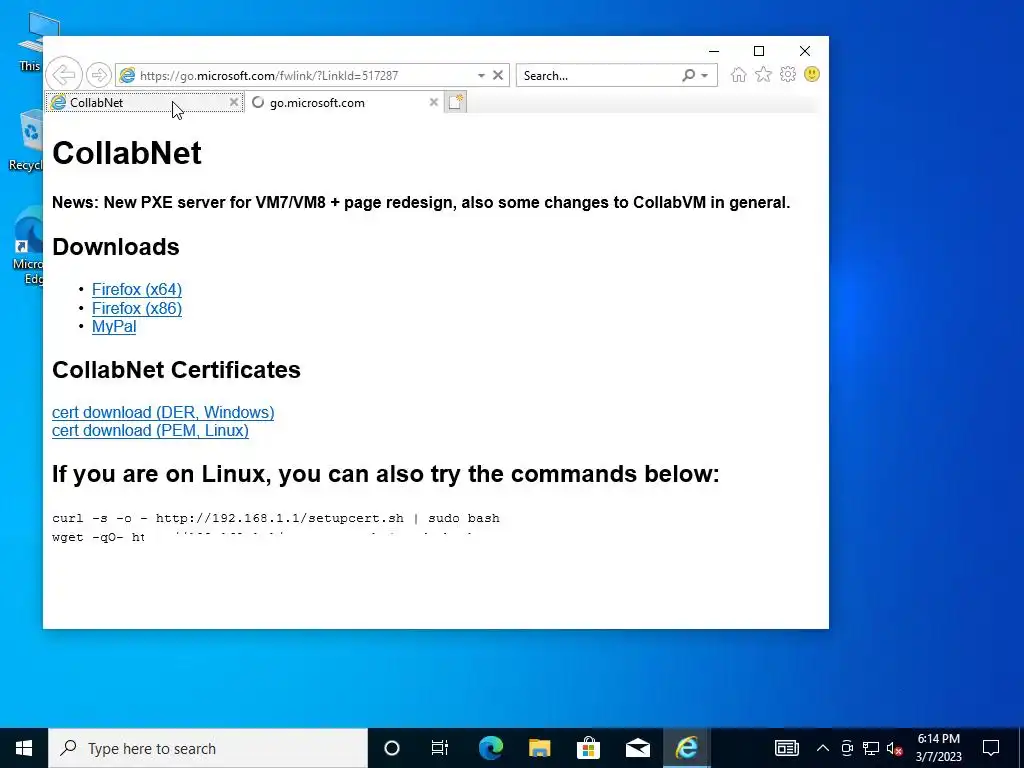The image size is (1024, 768).
Task: Open File Explorer from taskbar
Action: (539, 748)
